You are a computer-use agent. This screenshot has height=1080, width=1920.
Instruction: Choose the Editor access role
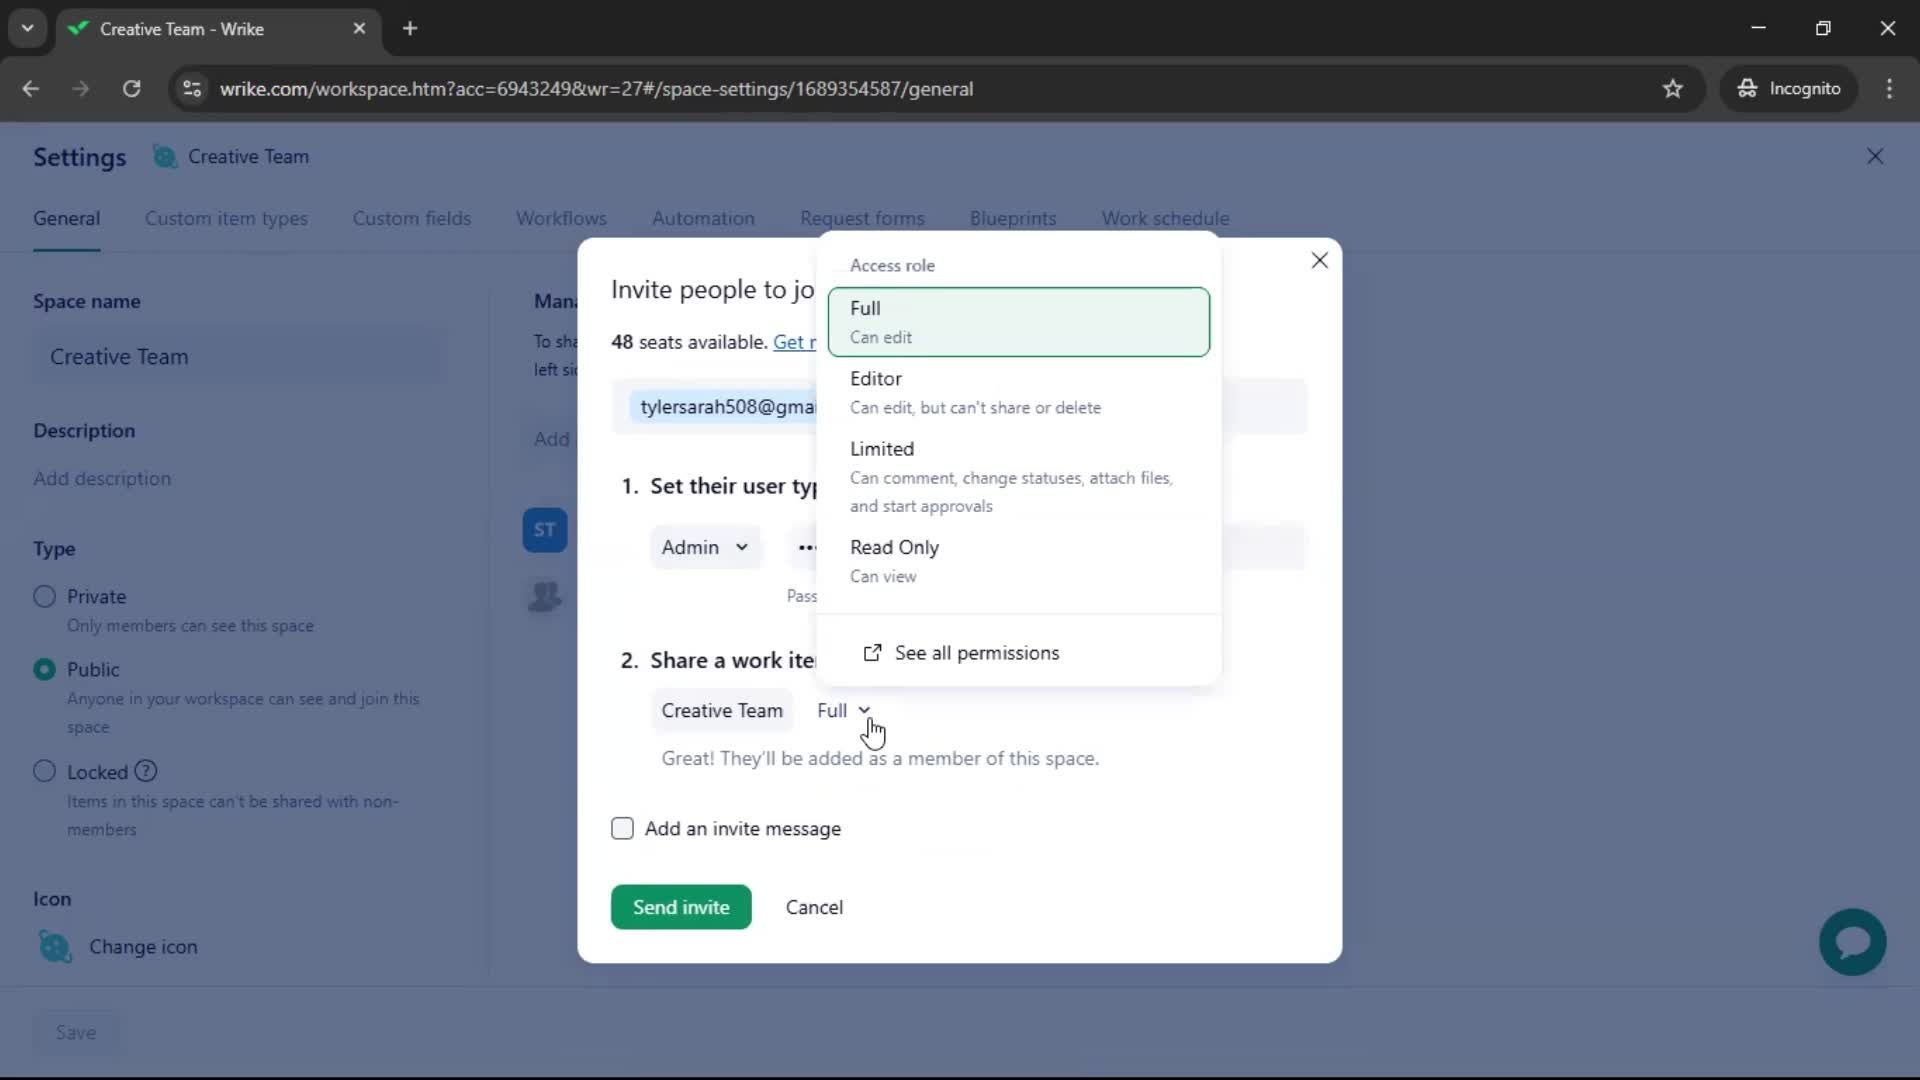(x=1018, y=392)
